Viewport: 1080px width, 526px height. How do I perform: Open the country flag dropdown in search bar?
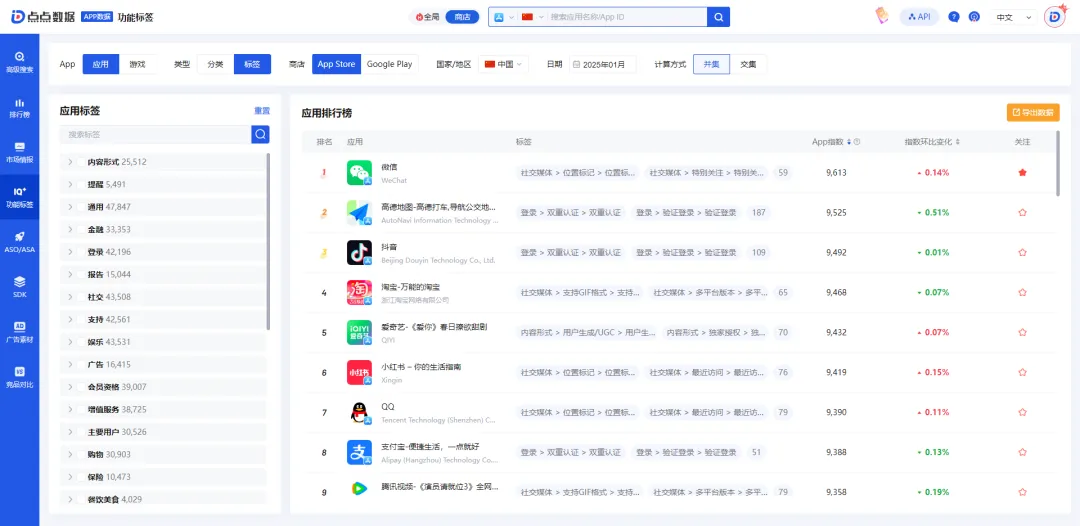533,17
